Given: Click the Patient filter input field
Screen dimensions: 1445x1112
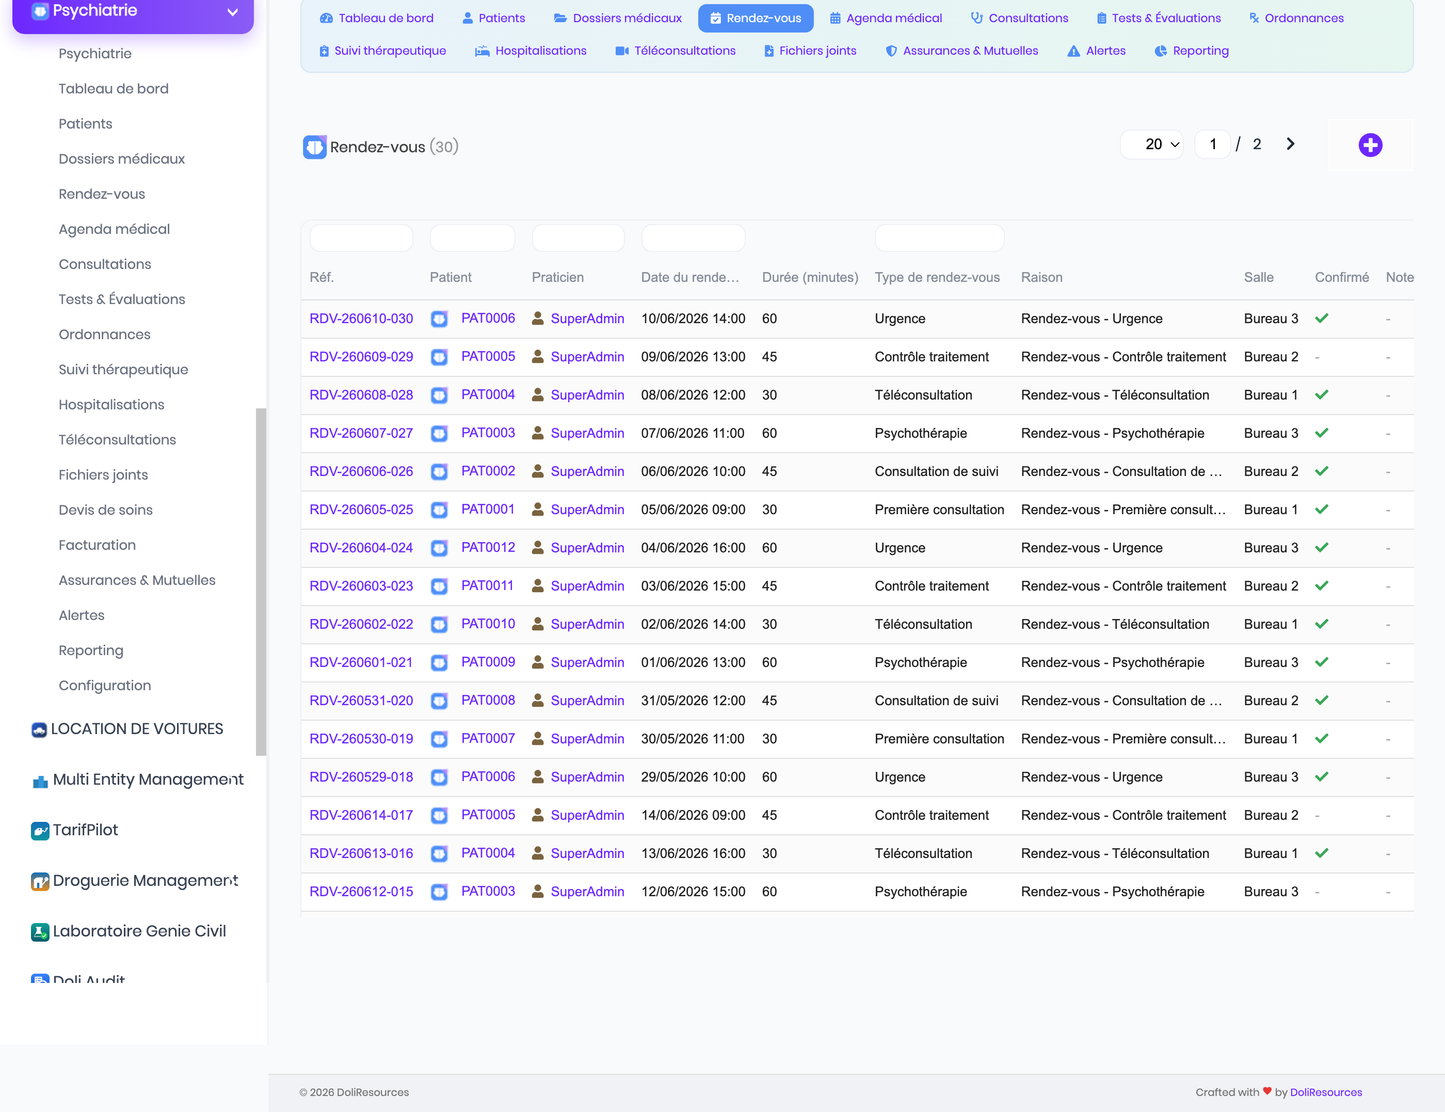Looking at the screenshot, I should (472, 238).
